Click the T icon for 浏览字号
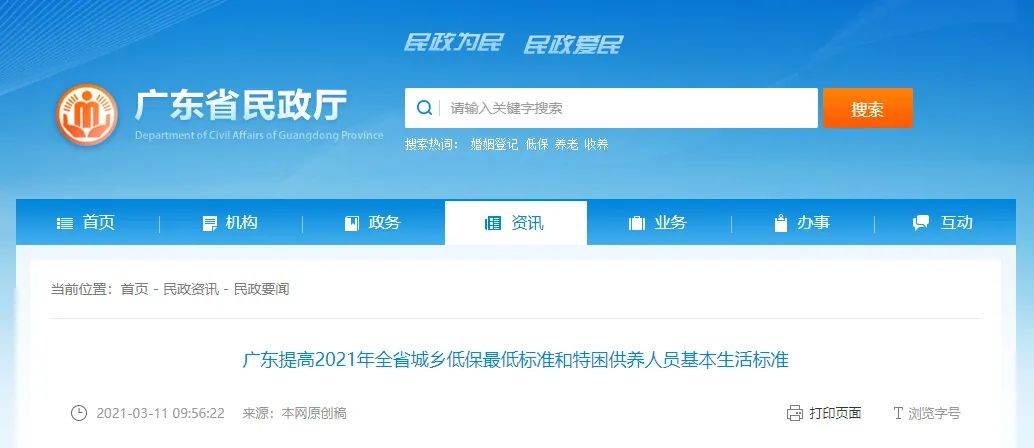Screen dimensions: 1034x448 tap(897, 414)
